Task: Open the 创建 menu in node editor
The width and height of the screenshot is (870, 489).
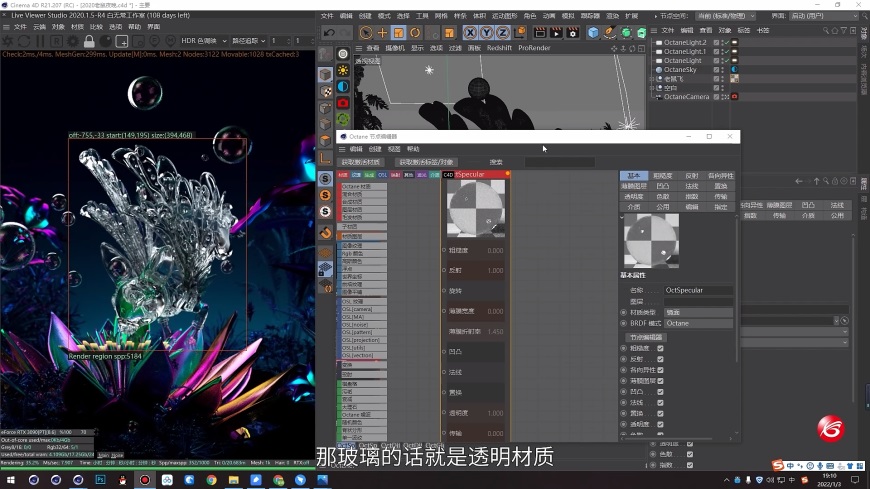Action: tap(373, 149)
